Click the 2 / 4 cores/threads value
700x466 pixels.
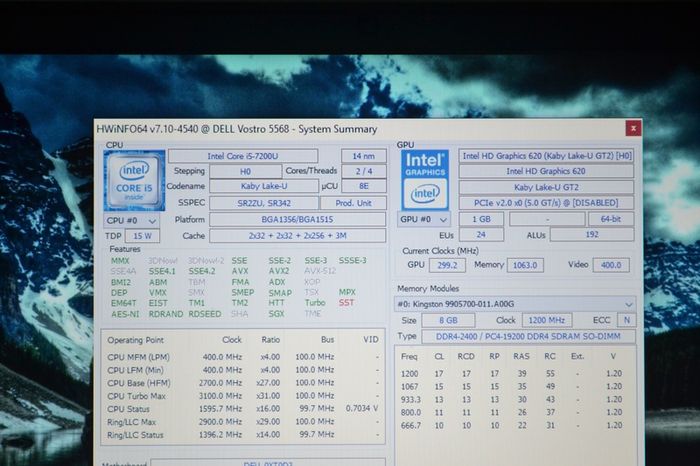point(364,171)
